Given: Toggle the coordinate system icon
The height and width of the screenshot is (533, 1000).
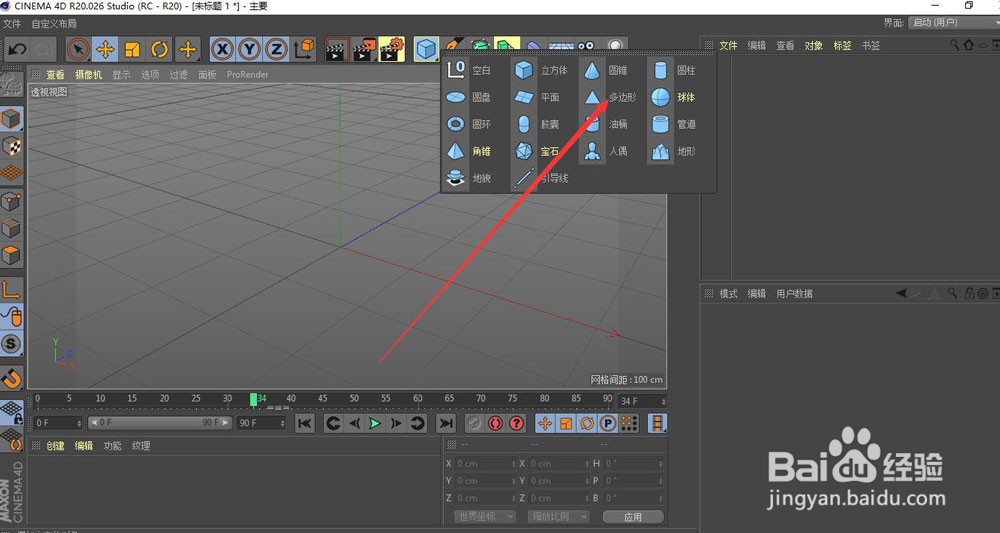Looking at the screenshot, I should point(304,49).
